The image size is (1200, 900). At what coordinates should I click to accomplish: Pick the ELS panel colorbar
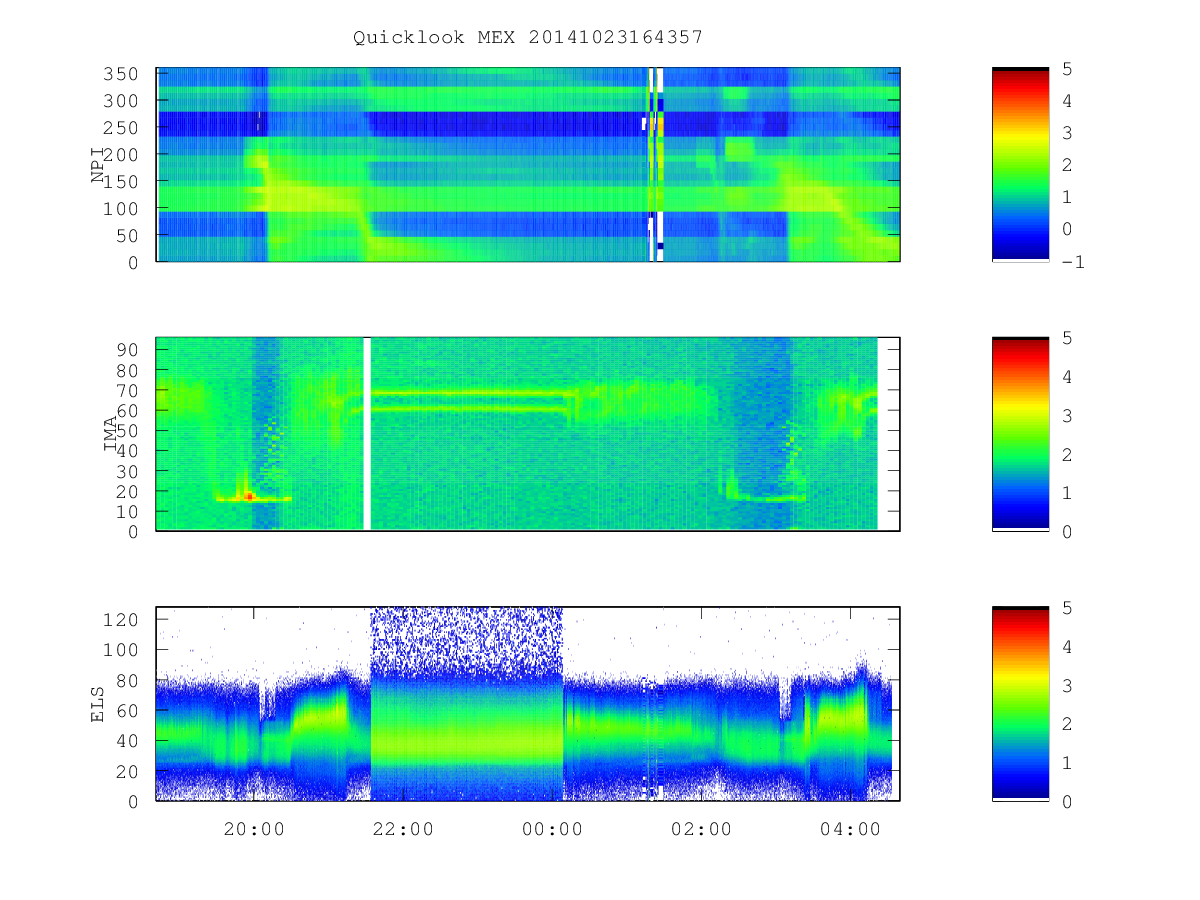coord(1020,704)
